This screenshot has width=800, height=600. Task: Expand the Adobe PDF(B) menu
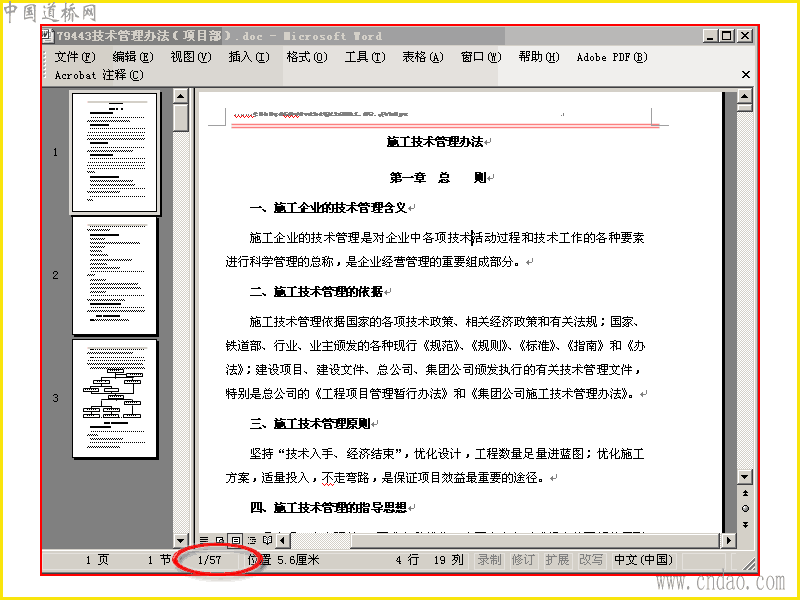(612, 57)
